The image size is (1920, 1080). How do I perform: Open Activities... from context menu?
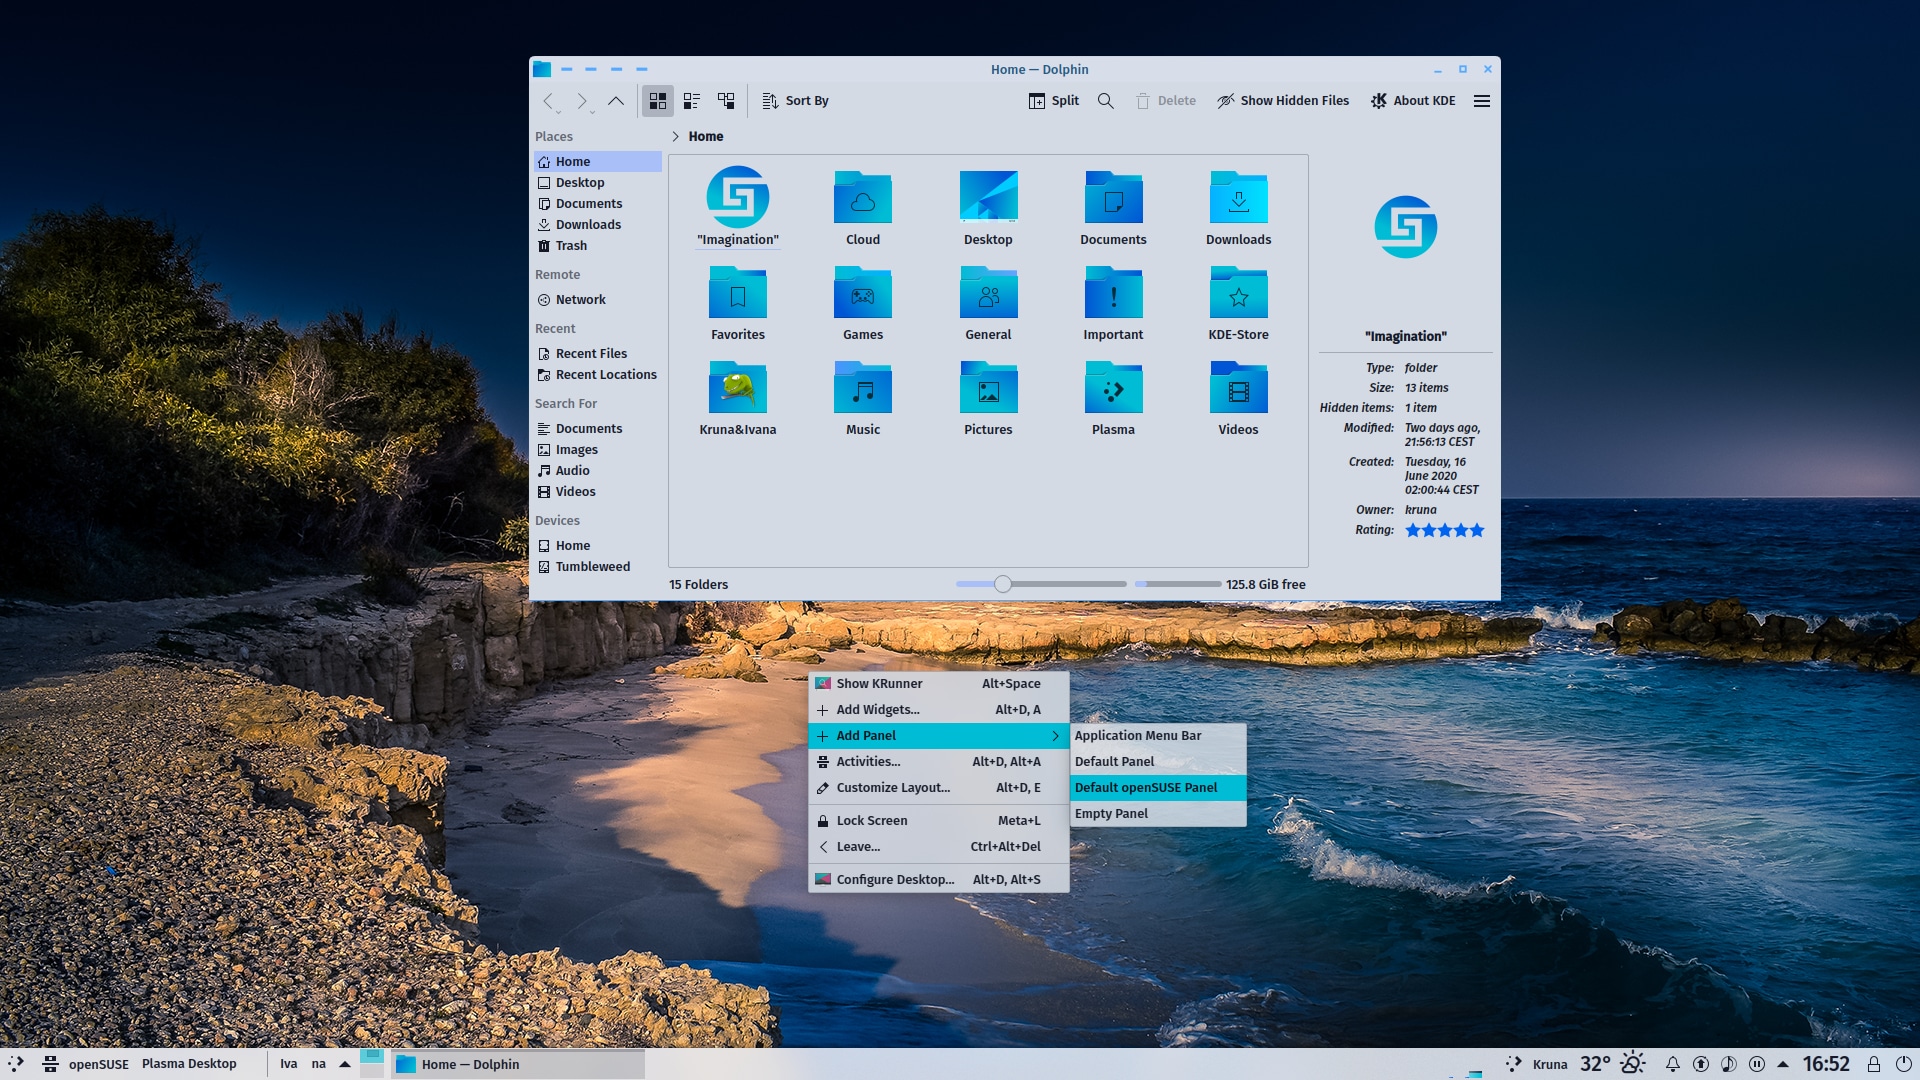938,762
